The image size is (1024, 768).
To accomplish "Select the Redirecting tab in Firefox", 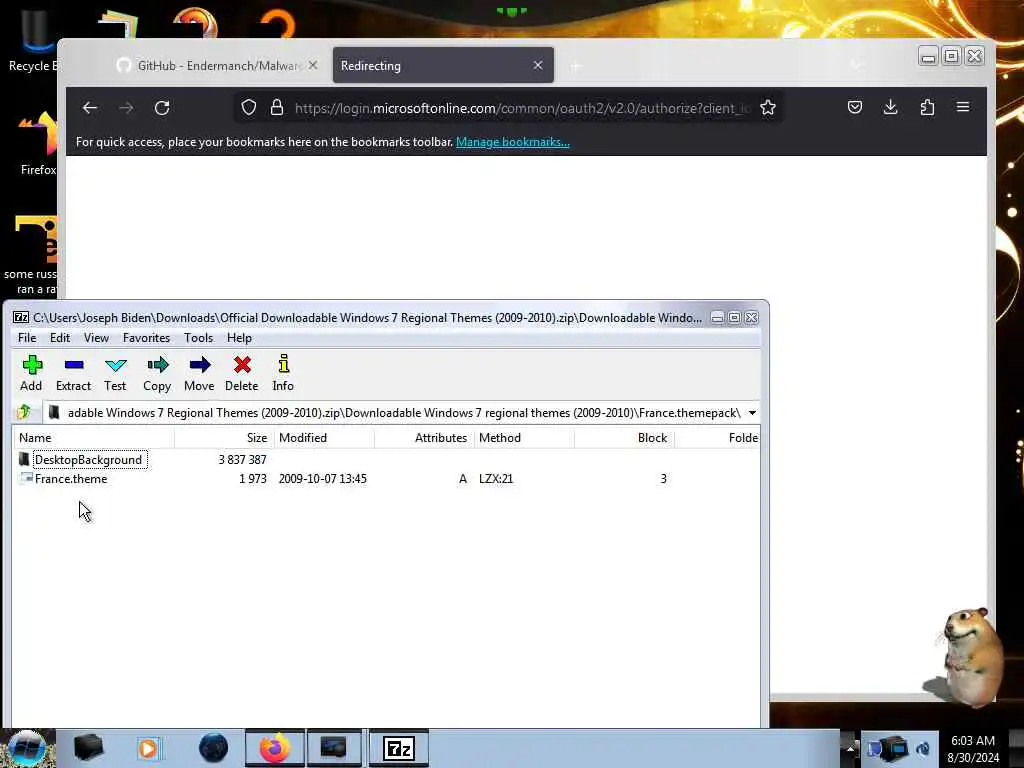I will click(x=443, y=65).
